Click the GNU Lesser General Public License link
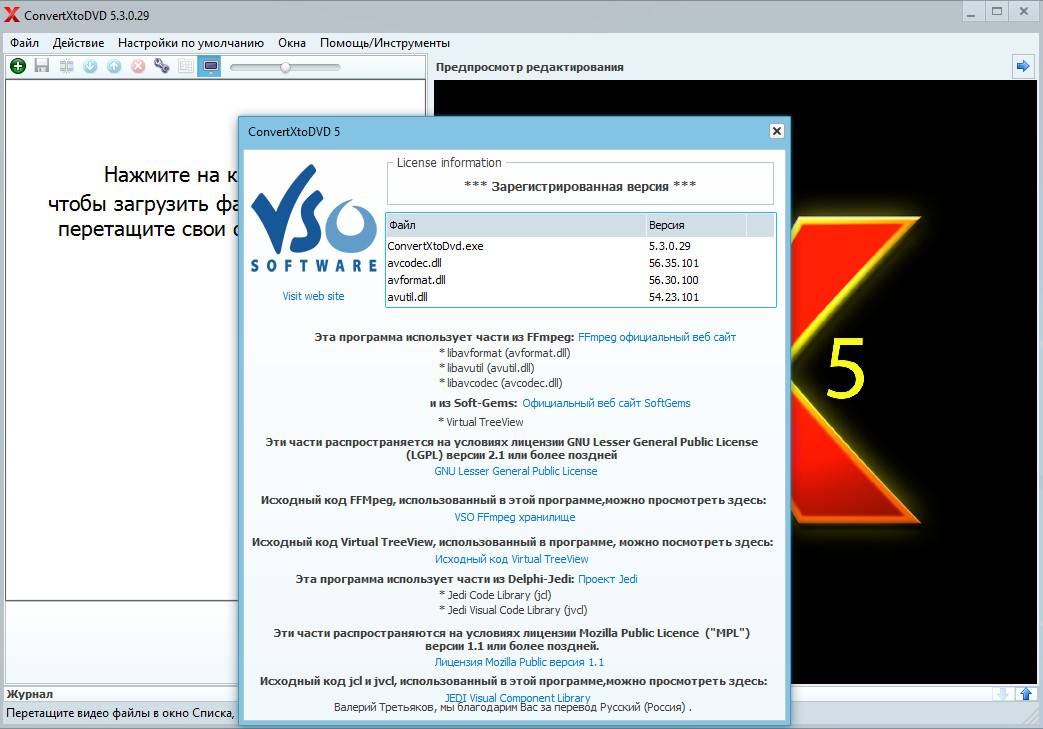 coord(516,471)
